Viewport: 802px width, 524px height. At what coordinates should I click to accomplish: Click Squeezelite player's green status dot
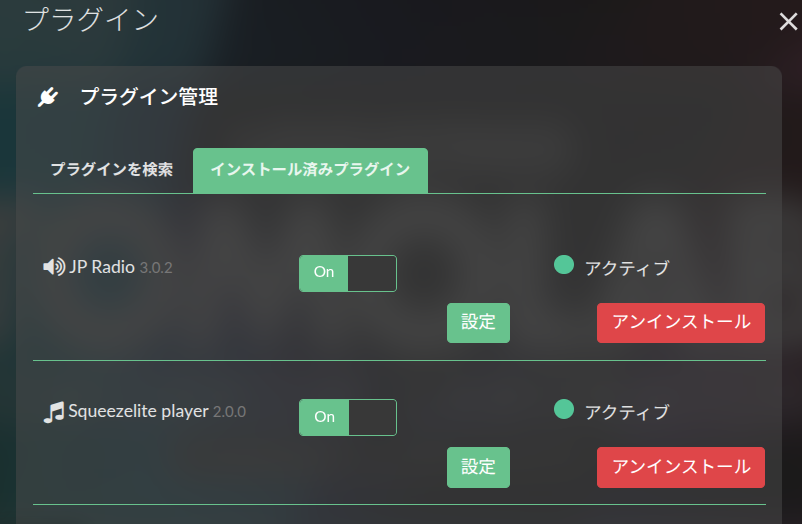point(564,409)
